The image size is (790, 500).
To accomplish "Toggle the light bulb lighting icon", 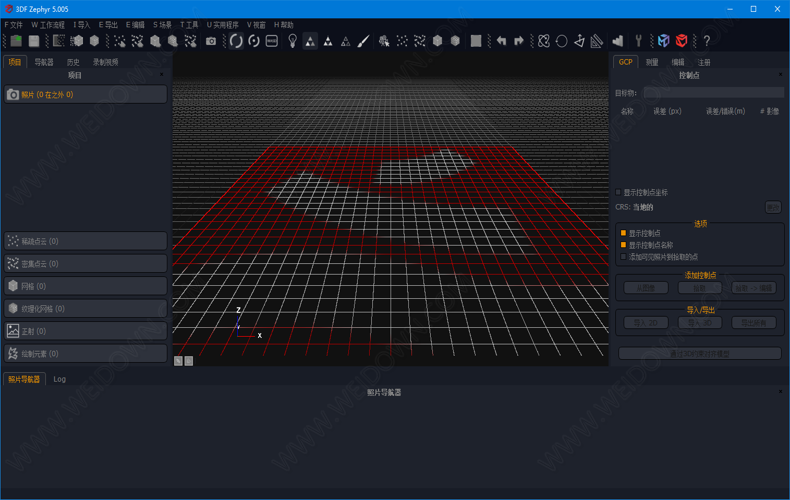I will (292, 41).
